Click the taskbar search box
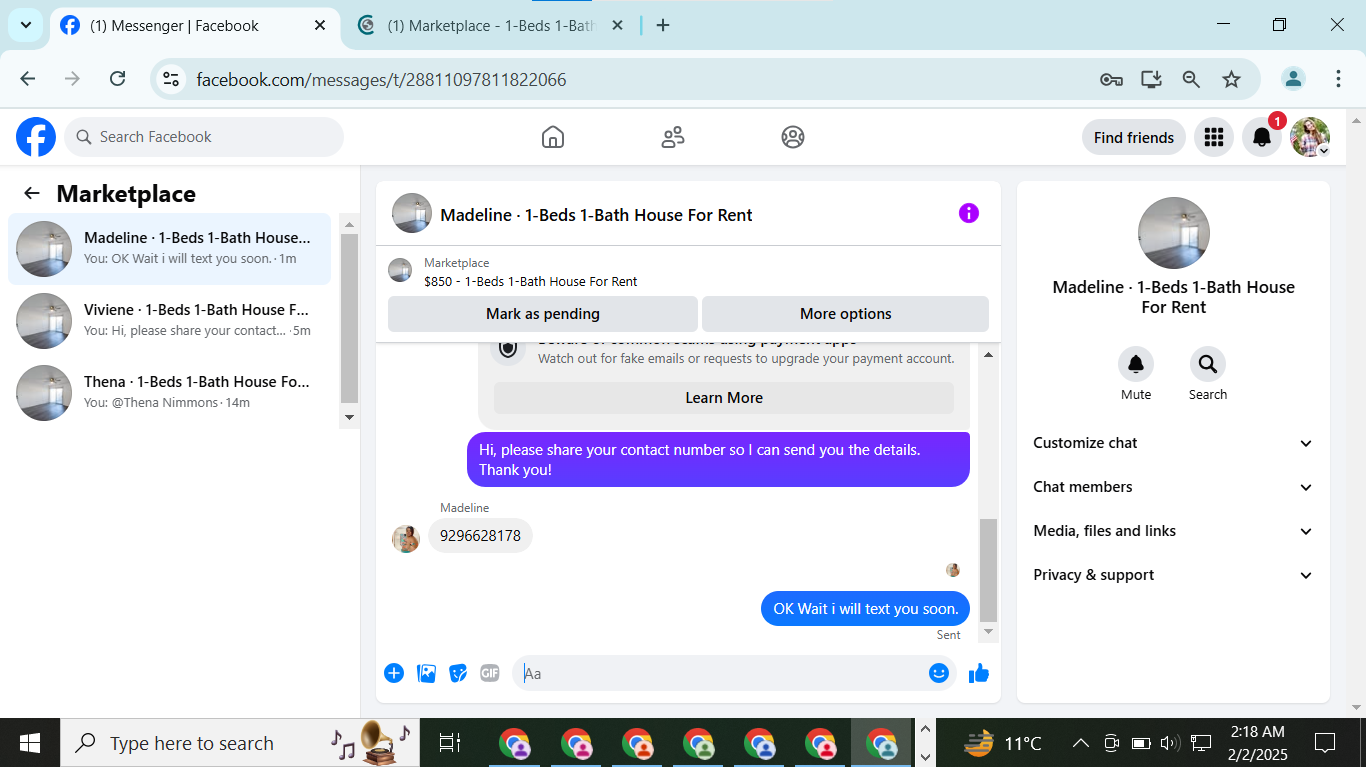The image size is (1366, 767). pos(240,743)
